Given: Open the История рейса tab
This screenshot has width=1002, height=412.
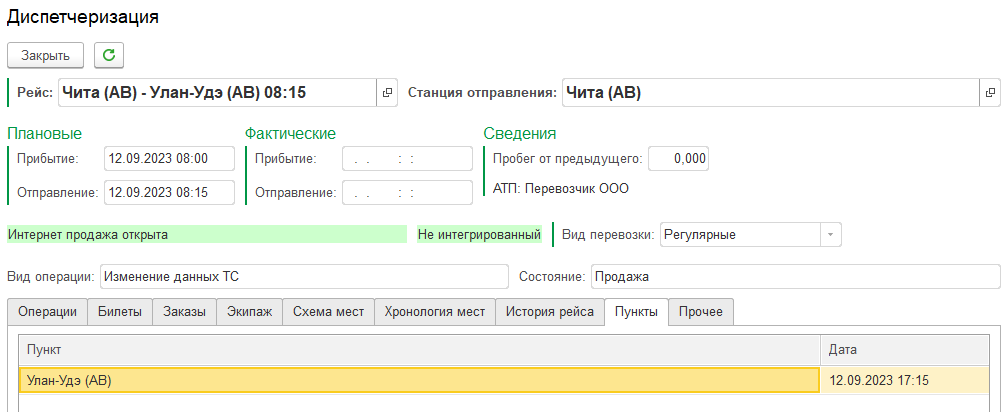Looking at the screenshot, I should click(549, 312).
